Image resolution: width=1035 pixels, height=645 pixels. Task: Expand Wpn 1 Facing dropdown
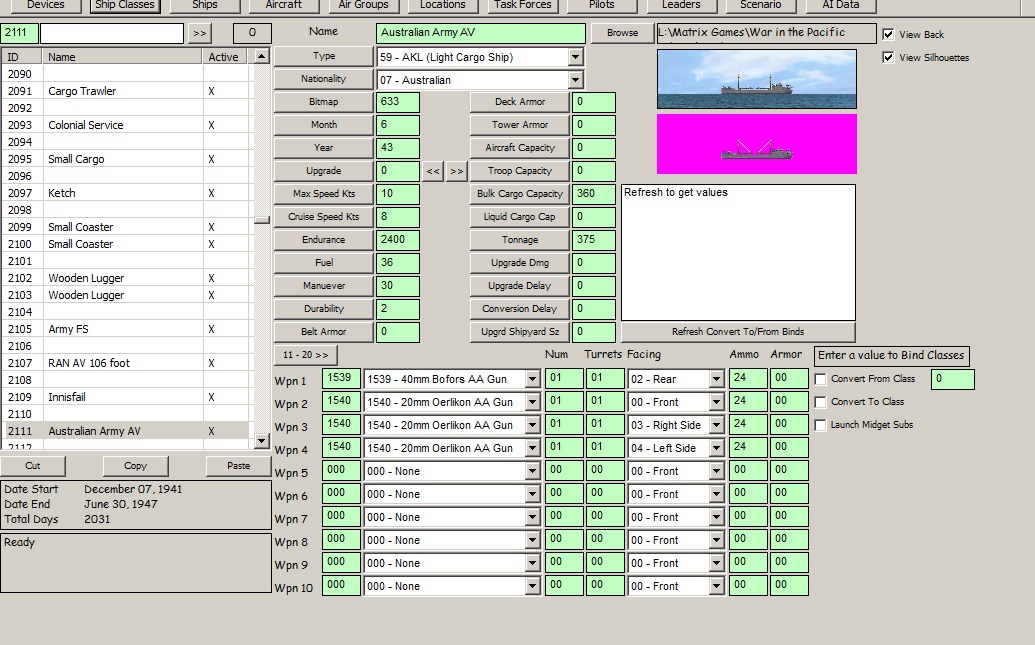click(x=716, y=379)
